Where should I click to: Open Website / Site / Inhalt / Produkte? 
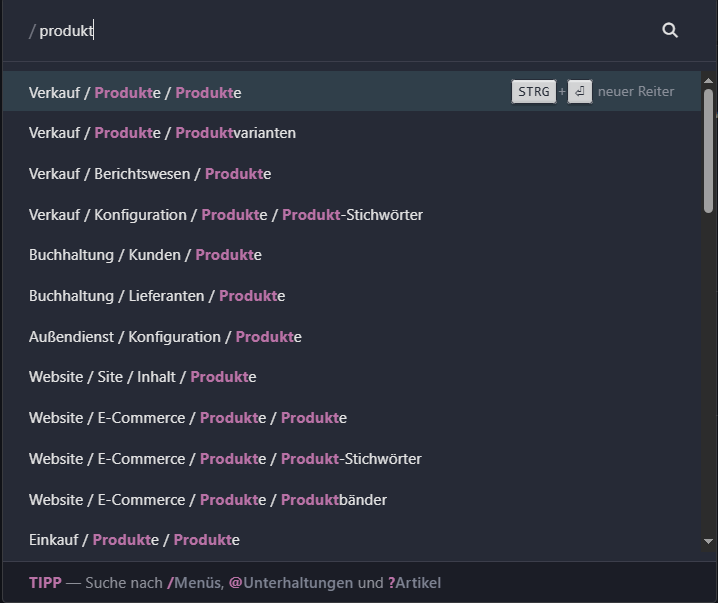pos(143,377)
